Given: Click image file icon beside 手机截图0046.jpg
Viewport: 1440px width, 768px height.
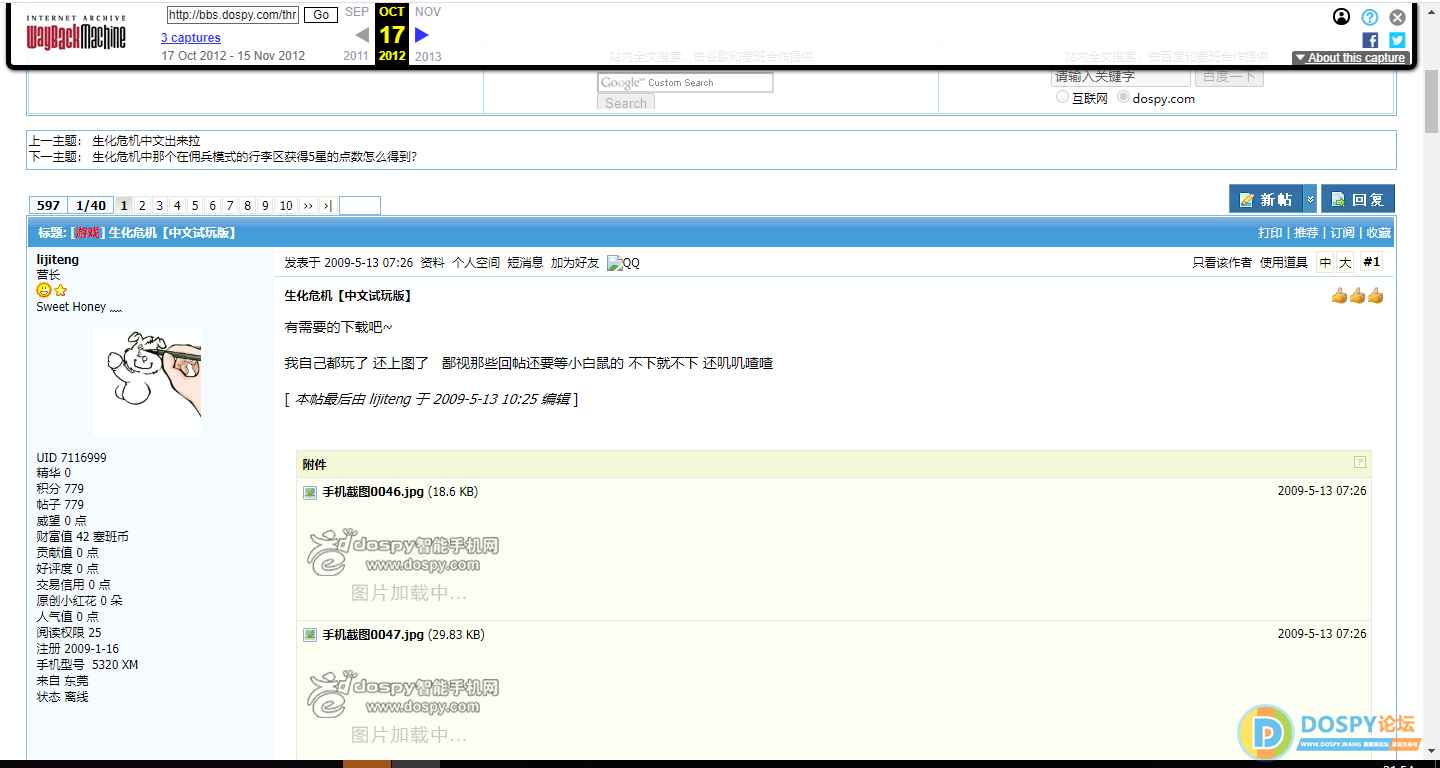Looking at the screenshot, I should pyautogui.click(x=310, y=492).
